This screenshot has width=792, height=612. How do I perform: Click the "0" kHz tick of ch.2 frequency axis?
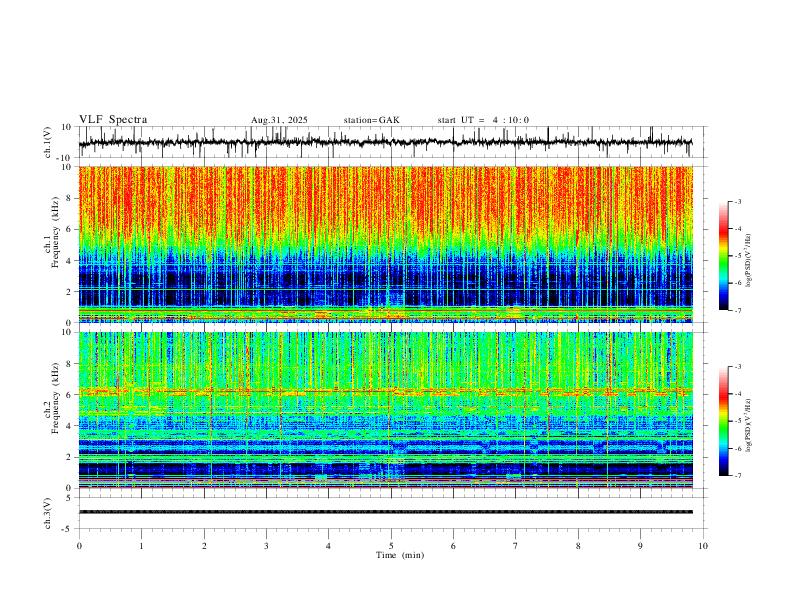coord(70,488)
